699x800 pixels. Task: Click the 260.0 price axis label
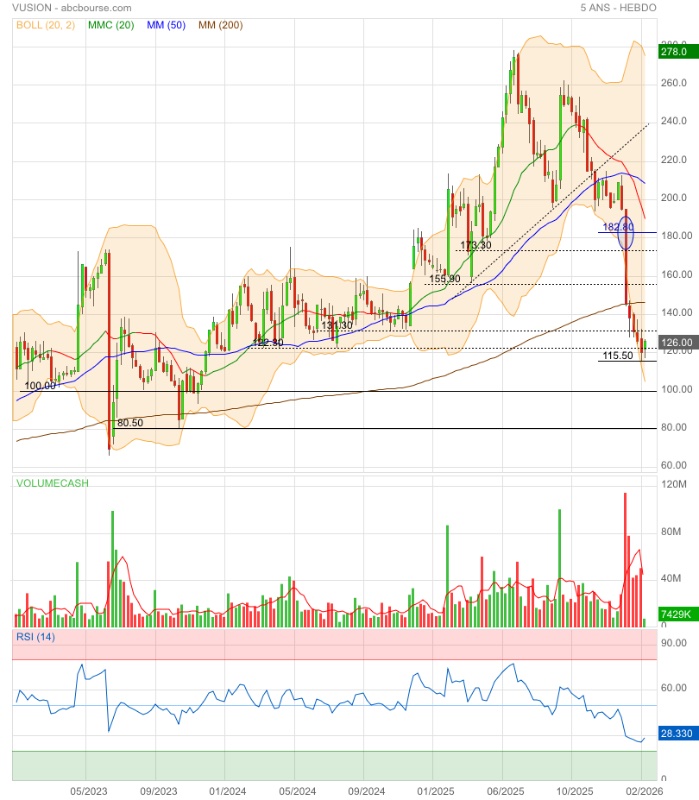pos(673,83)
